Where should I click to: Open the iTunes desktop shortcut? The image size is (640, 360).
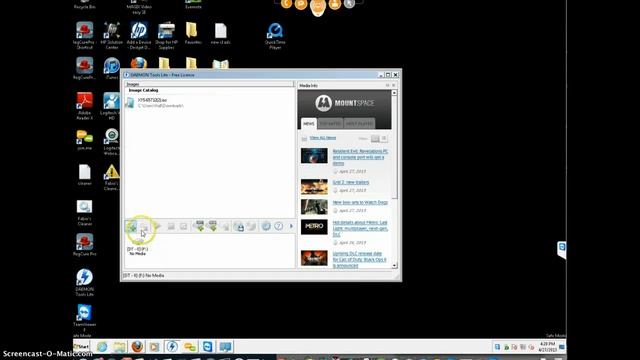pos(111,68)
